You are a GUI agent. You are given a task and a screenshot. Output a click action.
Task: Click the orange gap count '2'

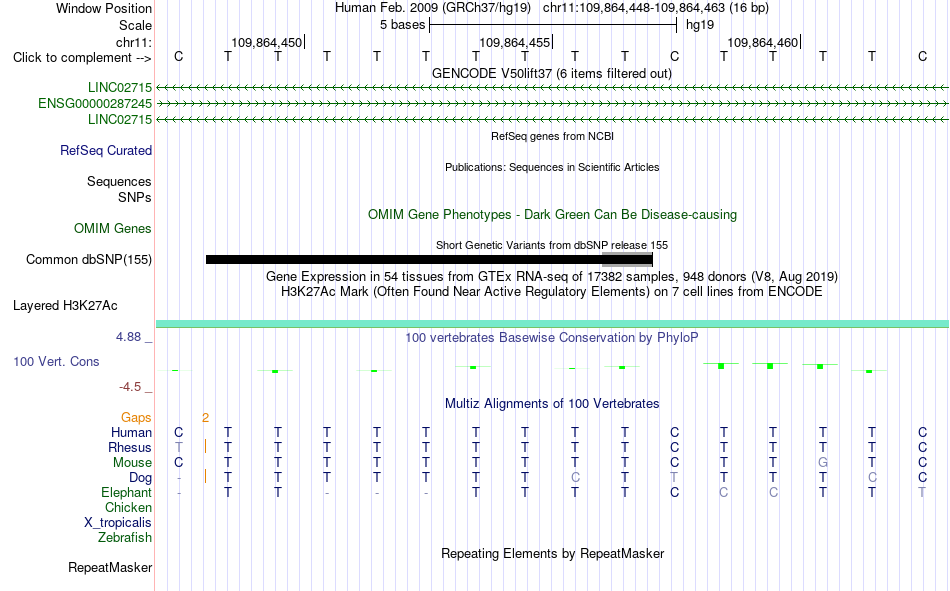click(205, 418)
